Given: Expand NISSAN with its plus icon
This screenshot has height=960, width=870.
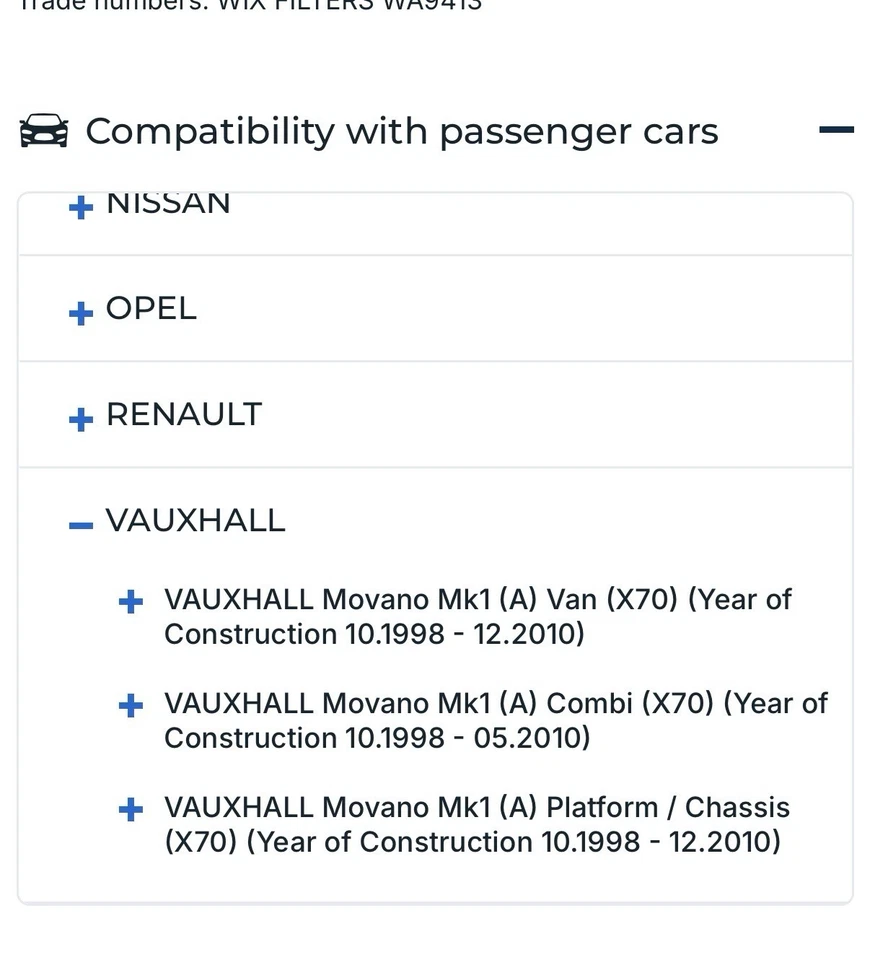Looking at the screenshot, I should click(81, 207).
